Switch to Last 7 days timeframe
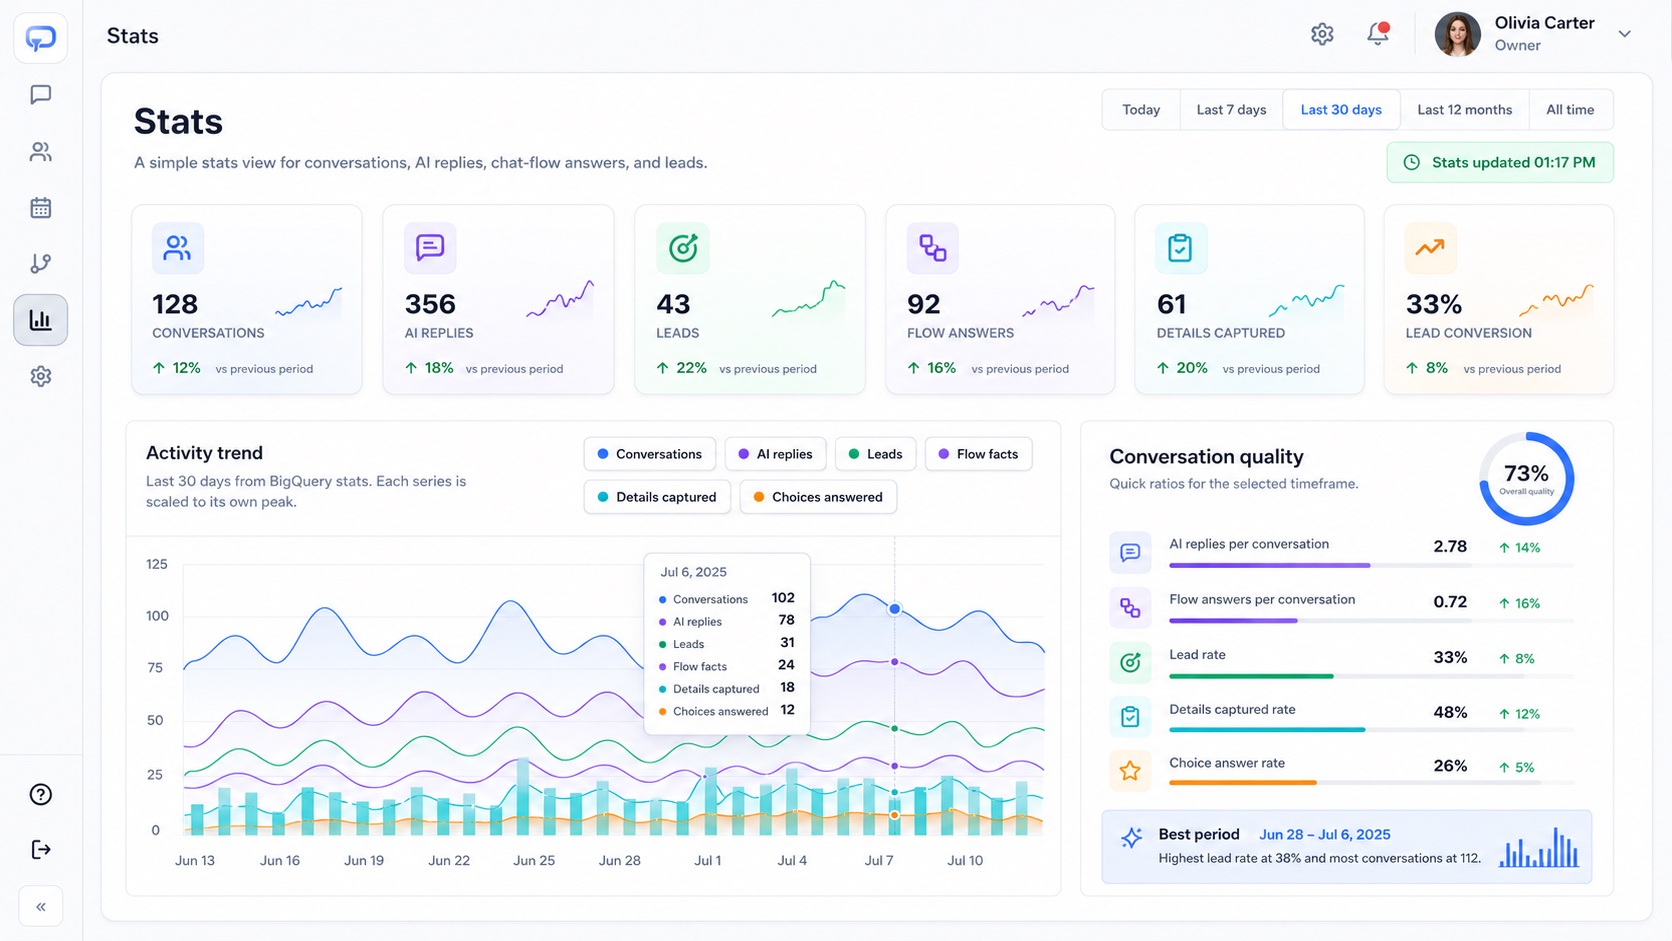1672x941 pixels. tap(1231, 110)
